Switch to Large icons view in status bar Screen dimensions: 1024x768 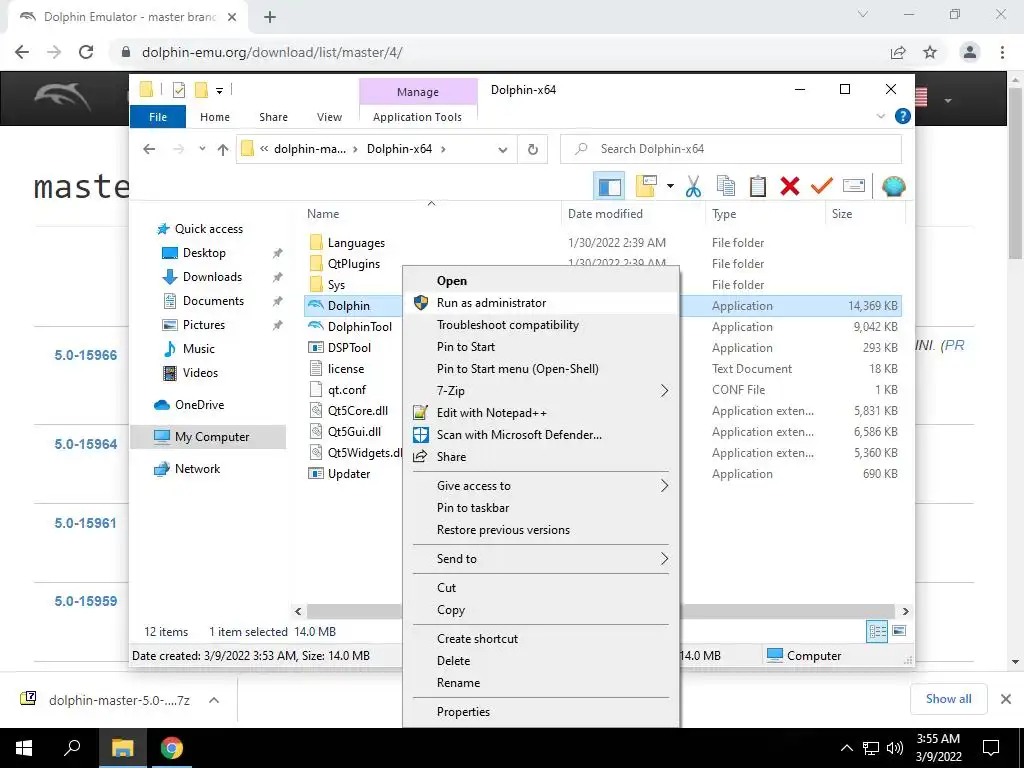899,631
